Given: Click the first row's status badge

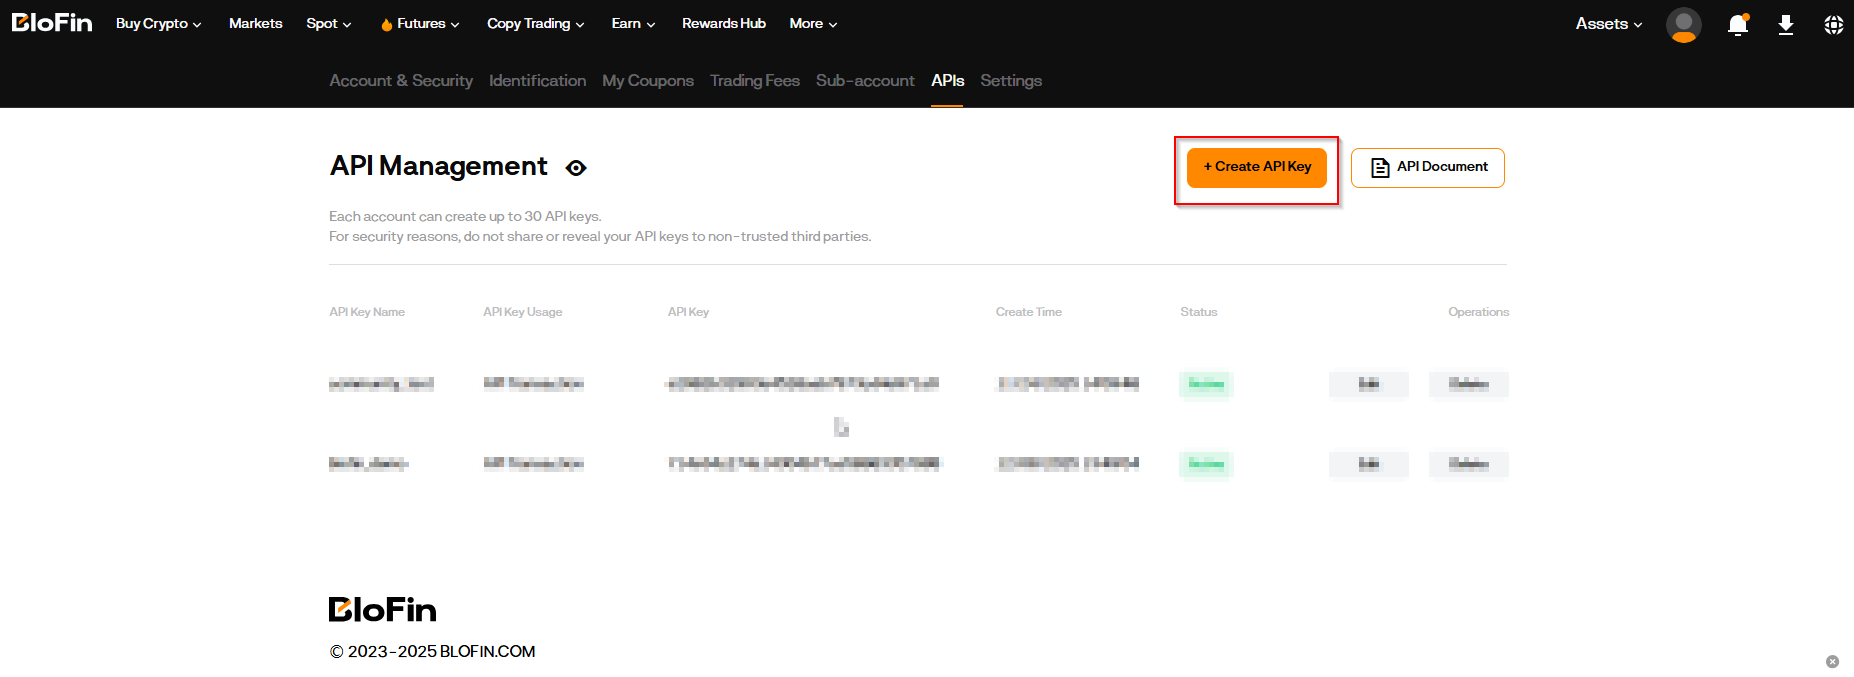Looking at the screenshot, I should point(1206,384).
